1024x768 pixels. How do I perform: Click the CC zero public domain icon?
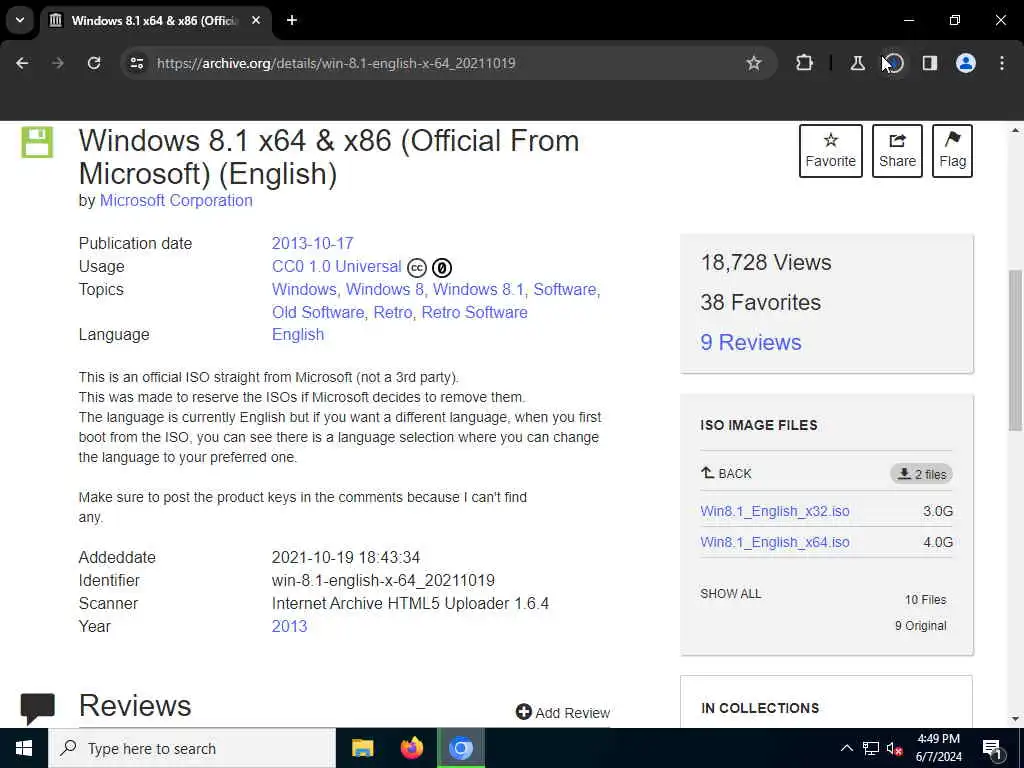click(x=441, y=268)
